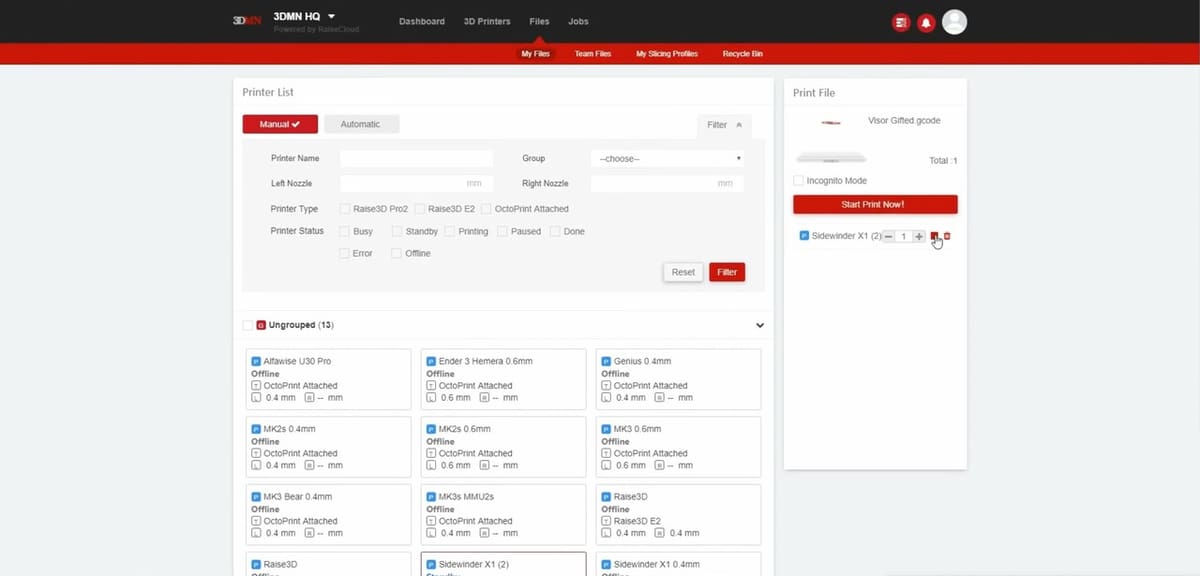Enable Incognito Mode checkbox
The height and width of the screenshot is (576, 1200).
798,181
